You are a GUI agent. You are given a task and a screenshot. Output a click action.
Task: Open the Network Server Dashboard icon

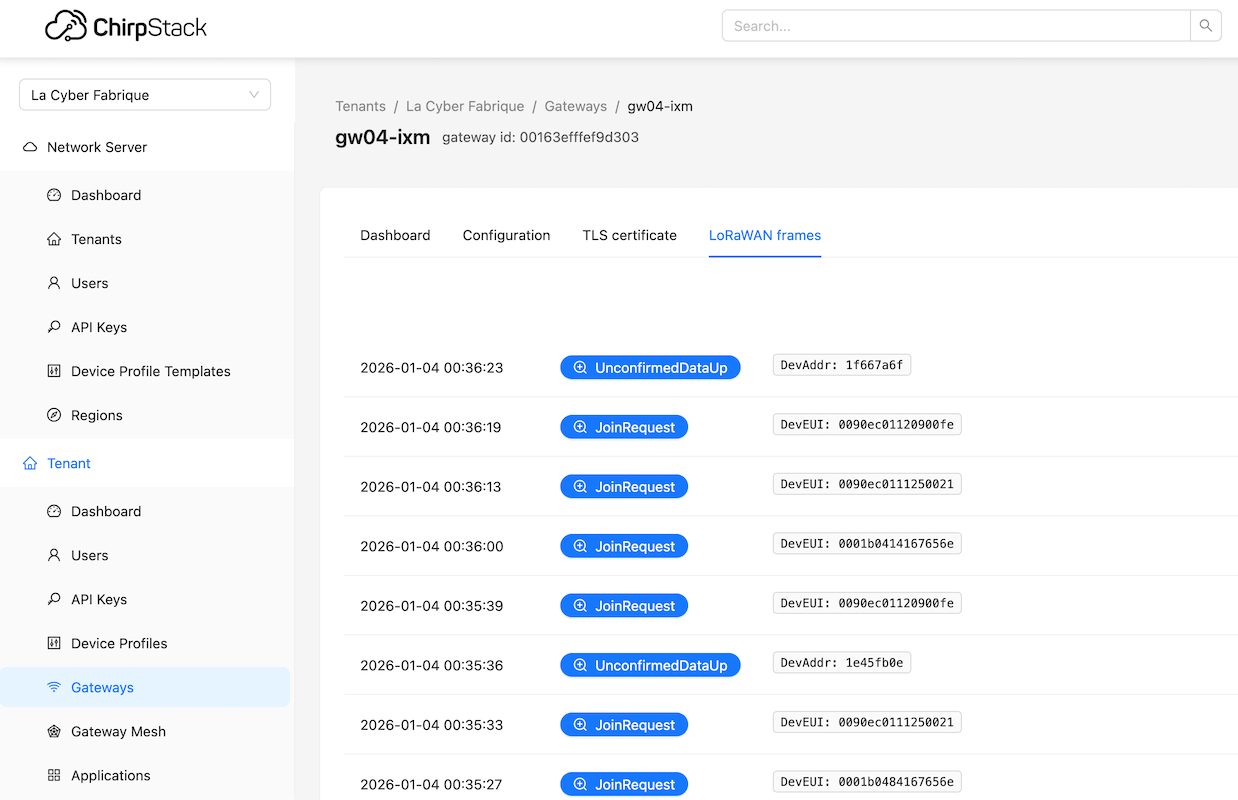(52, 195)
